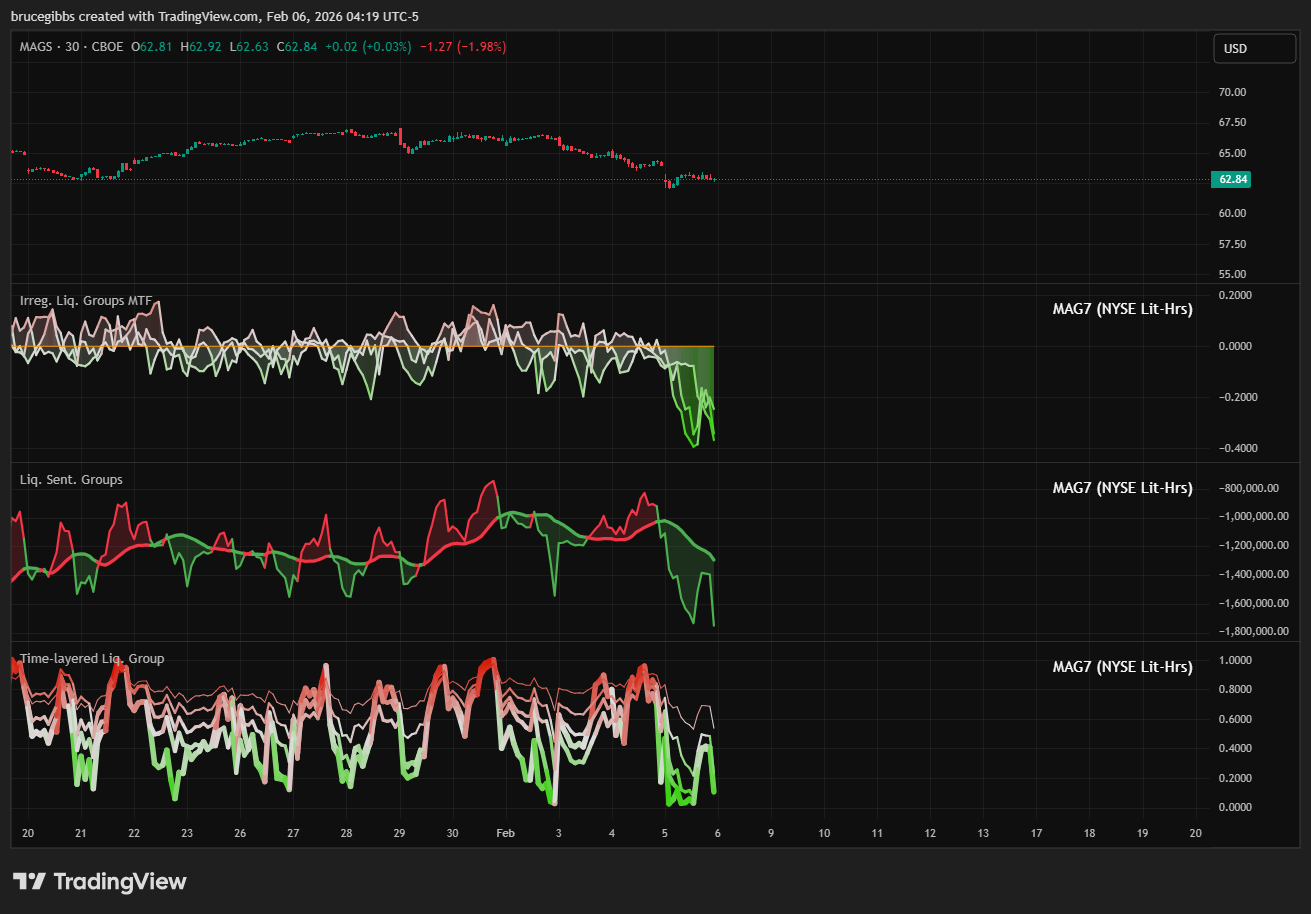Click the -1,800,000.00 value on the sentiment scale
The width and height of the screenshot is (1311, 914).
1243,631
